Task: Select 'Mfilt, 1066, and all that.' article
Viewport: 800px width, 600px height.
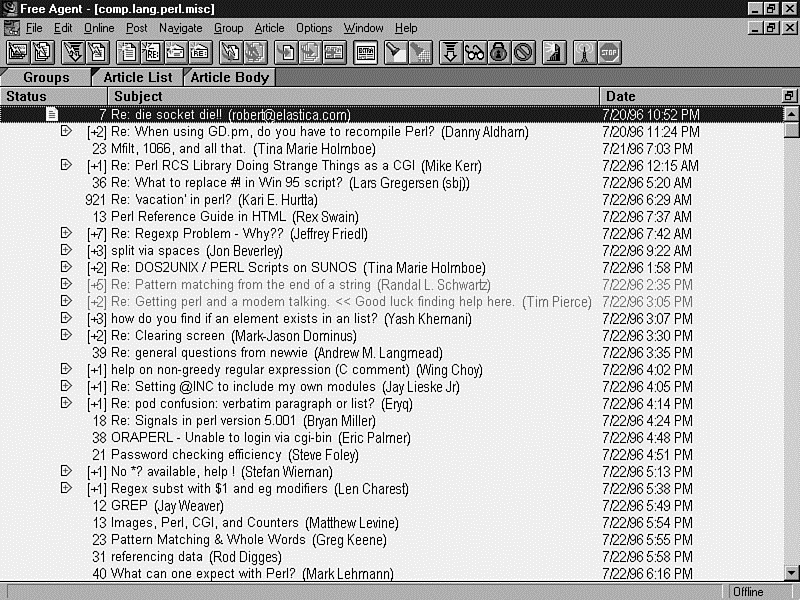Action: tap(392, 148)
